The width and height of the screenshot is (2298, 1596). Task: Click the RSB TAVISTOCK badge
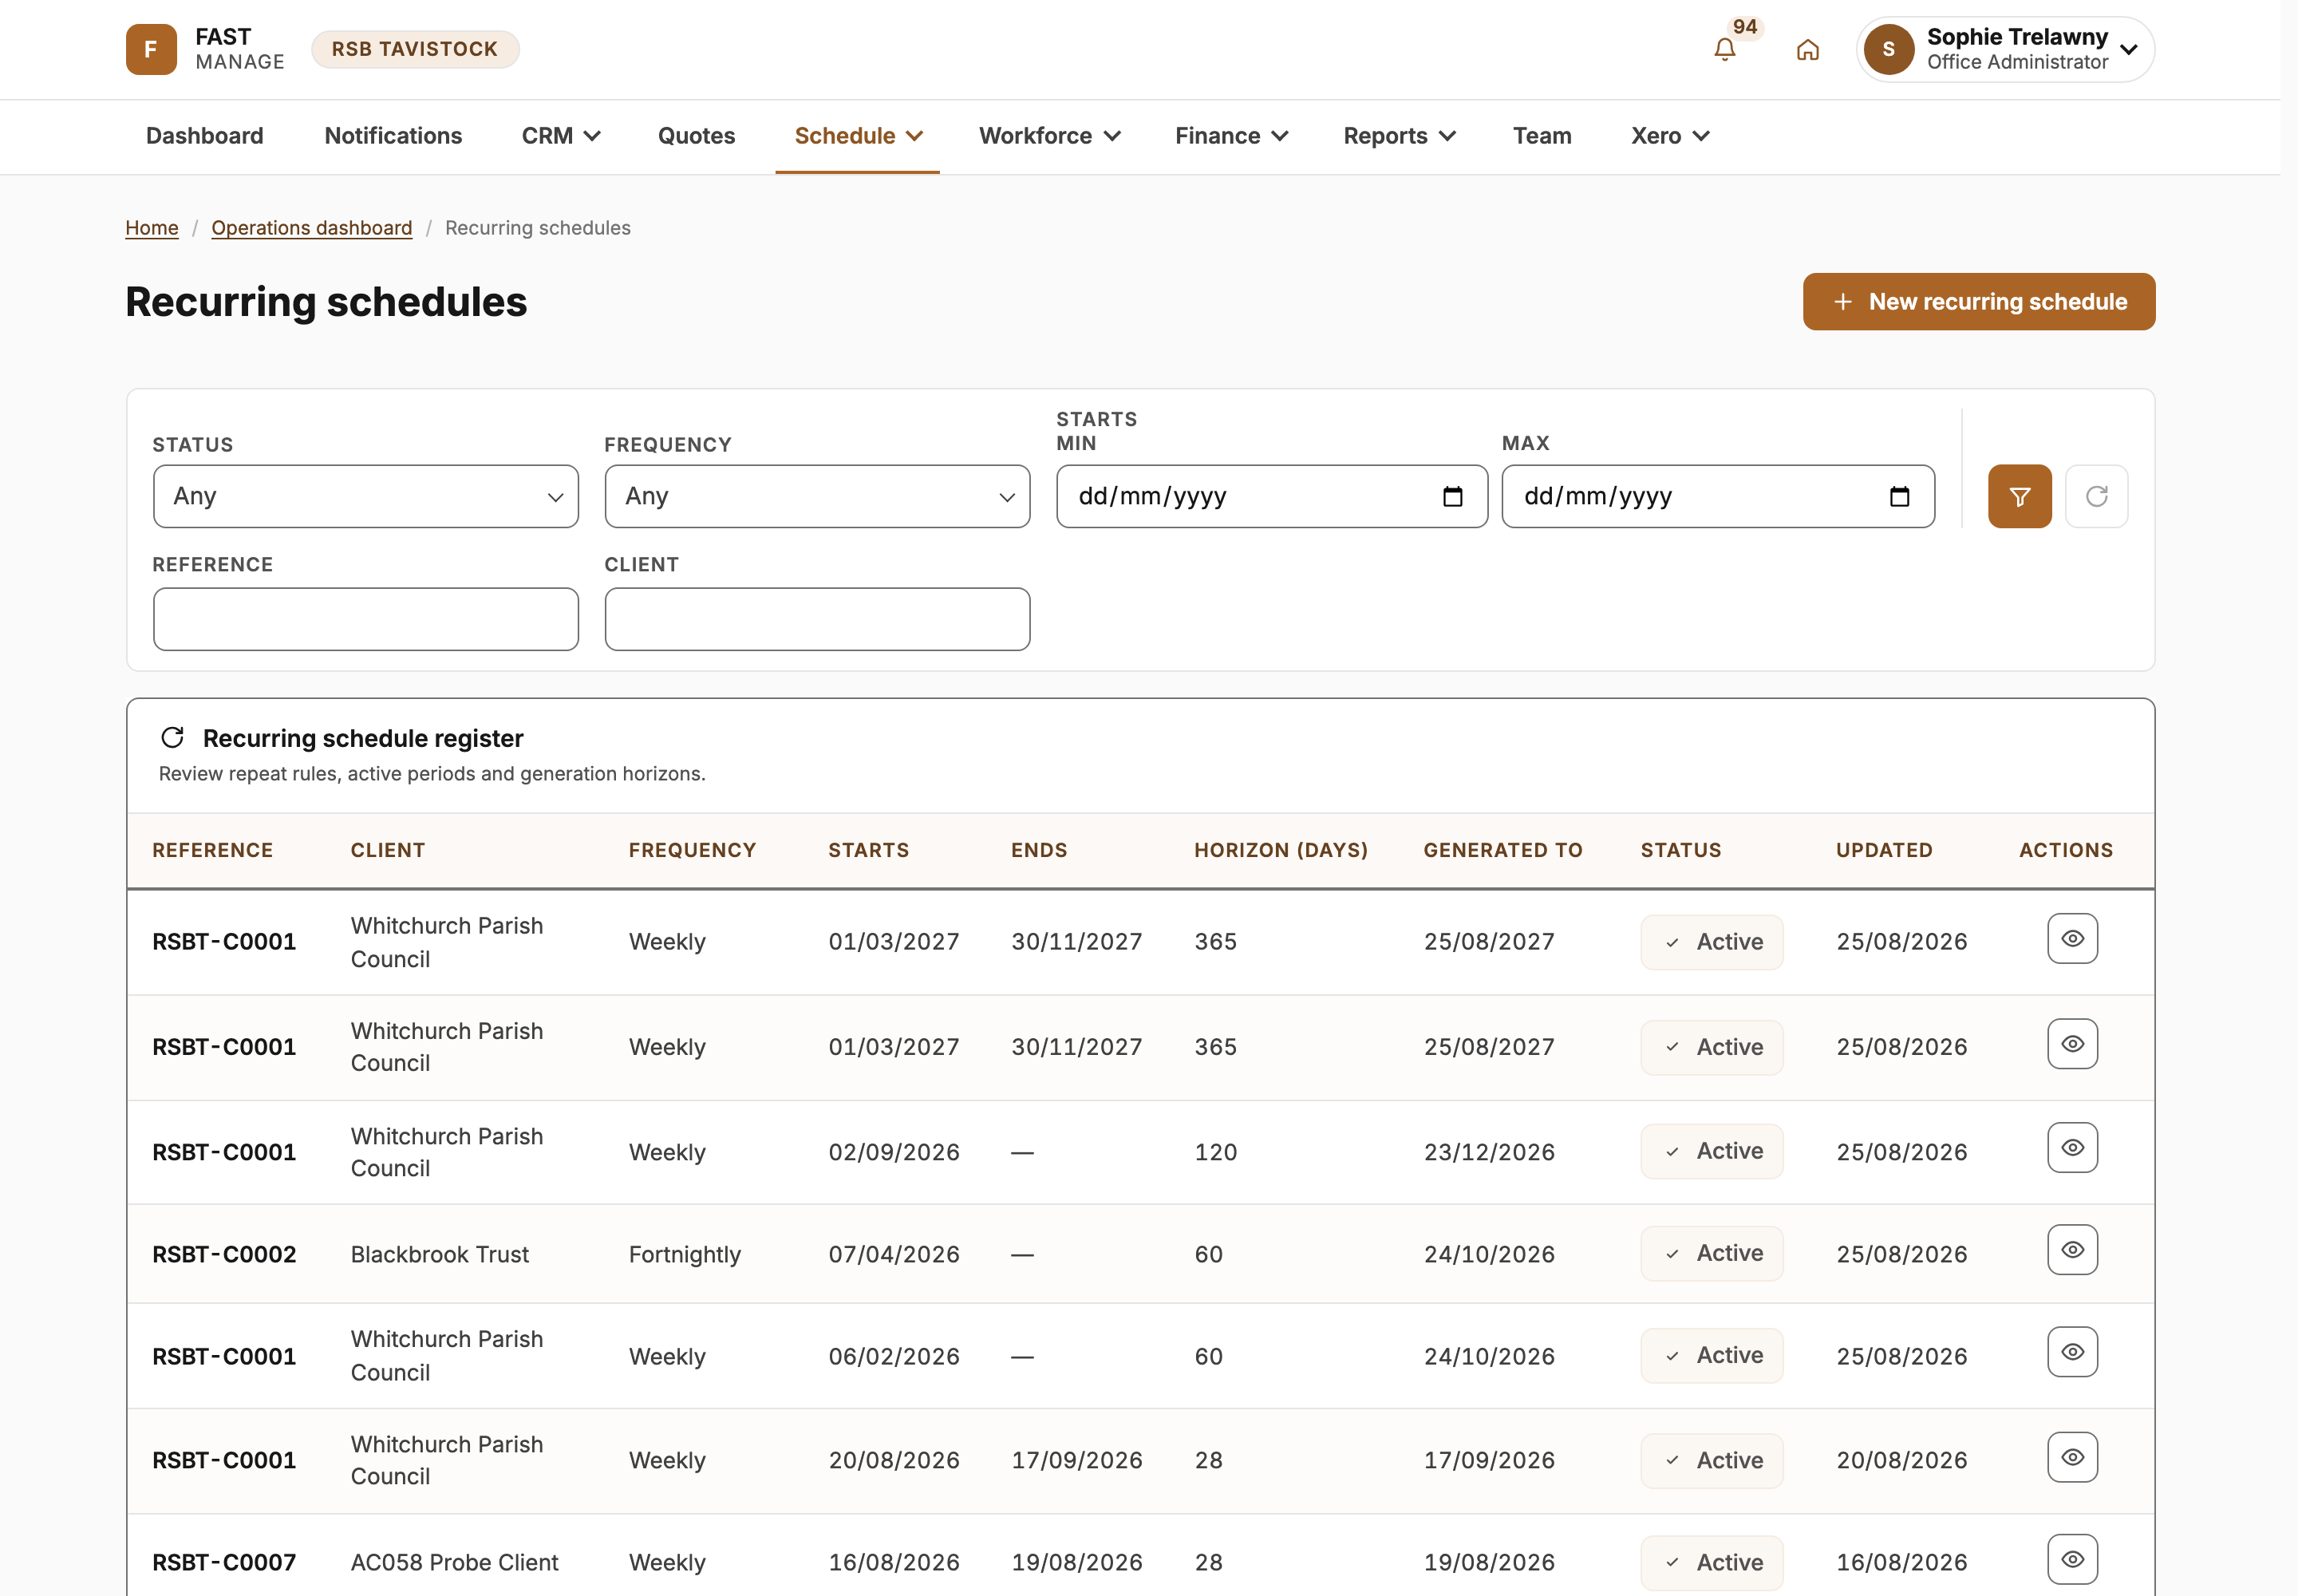click(x=415, y=49)
